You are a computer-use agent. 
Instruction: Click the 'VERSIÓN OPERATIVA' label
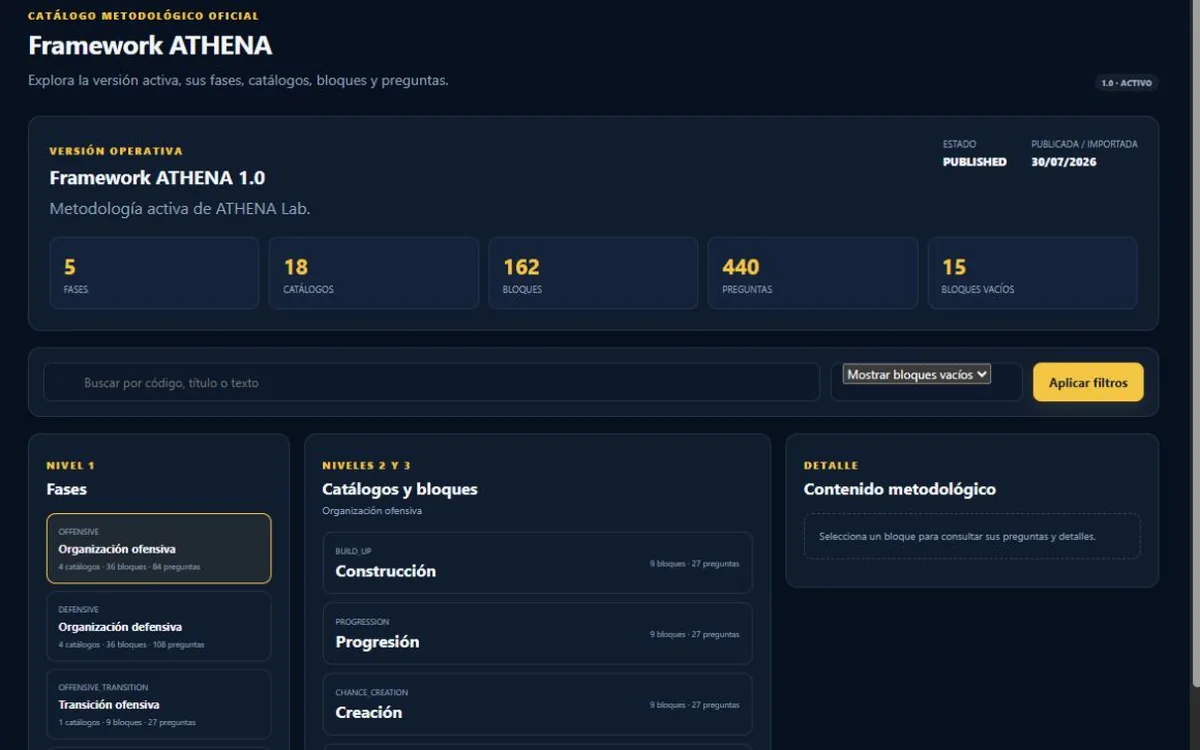click(x=116, y=151)
